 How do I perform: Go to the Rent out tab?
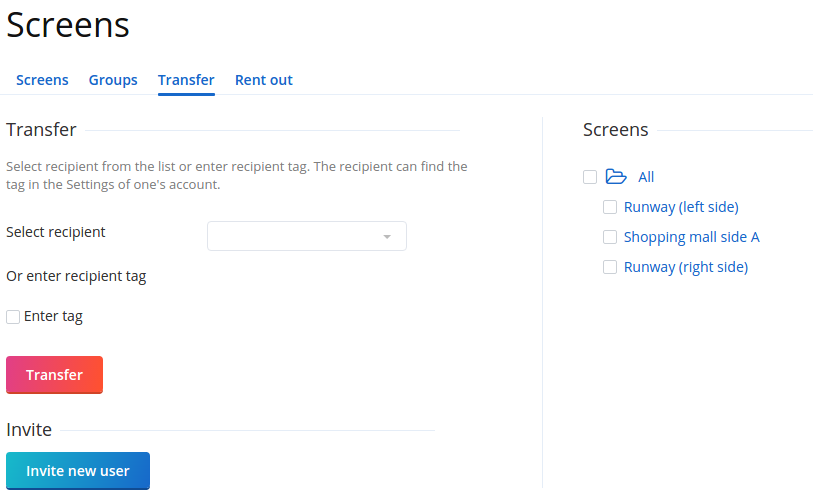click(x=263, y=80)
